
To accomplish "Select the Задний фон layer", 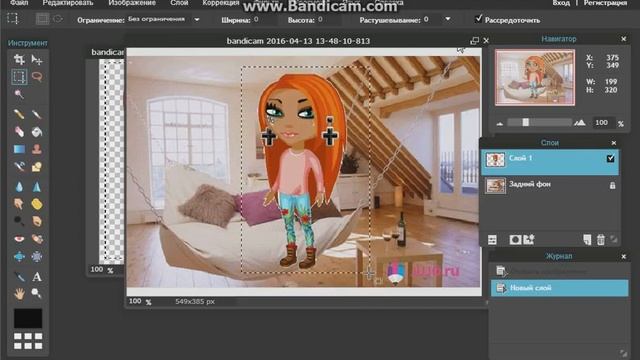I will [x=549, y=186].
